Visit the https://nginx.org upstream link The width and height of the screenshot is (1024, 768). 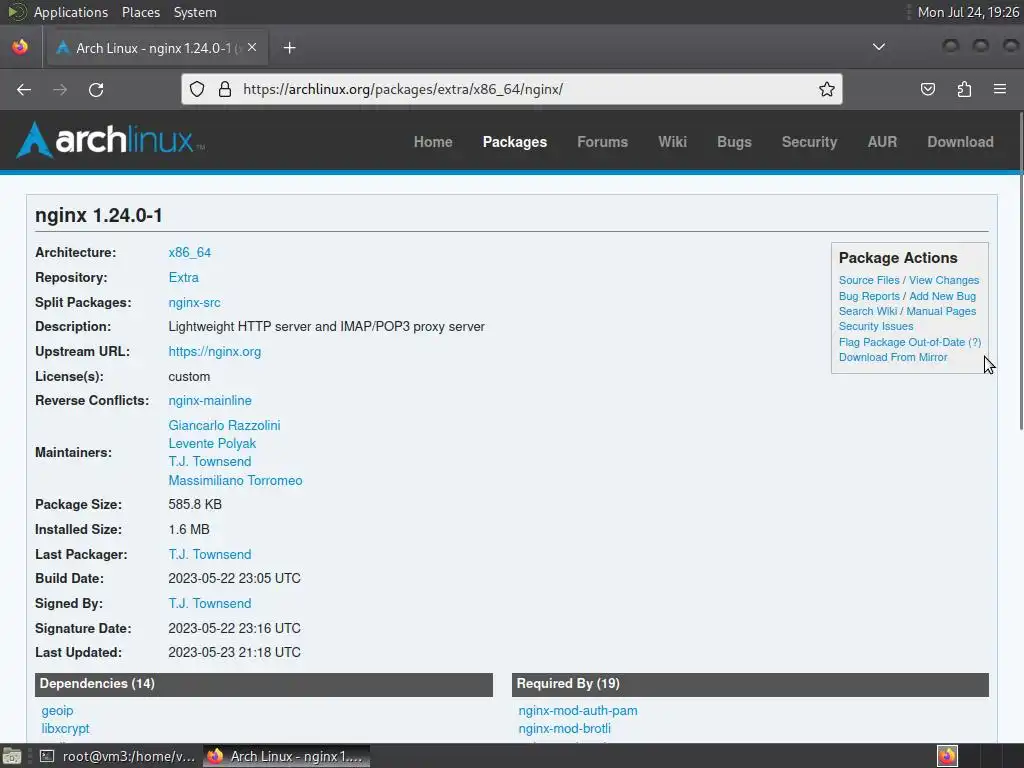(x=215, y=351)
